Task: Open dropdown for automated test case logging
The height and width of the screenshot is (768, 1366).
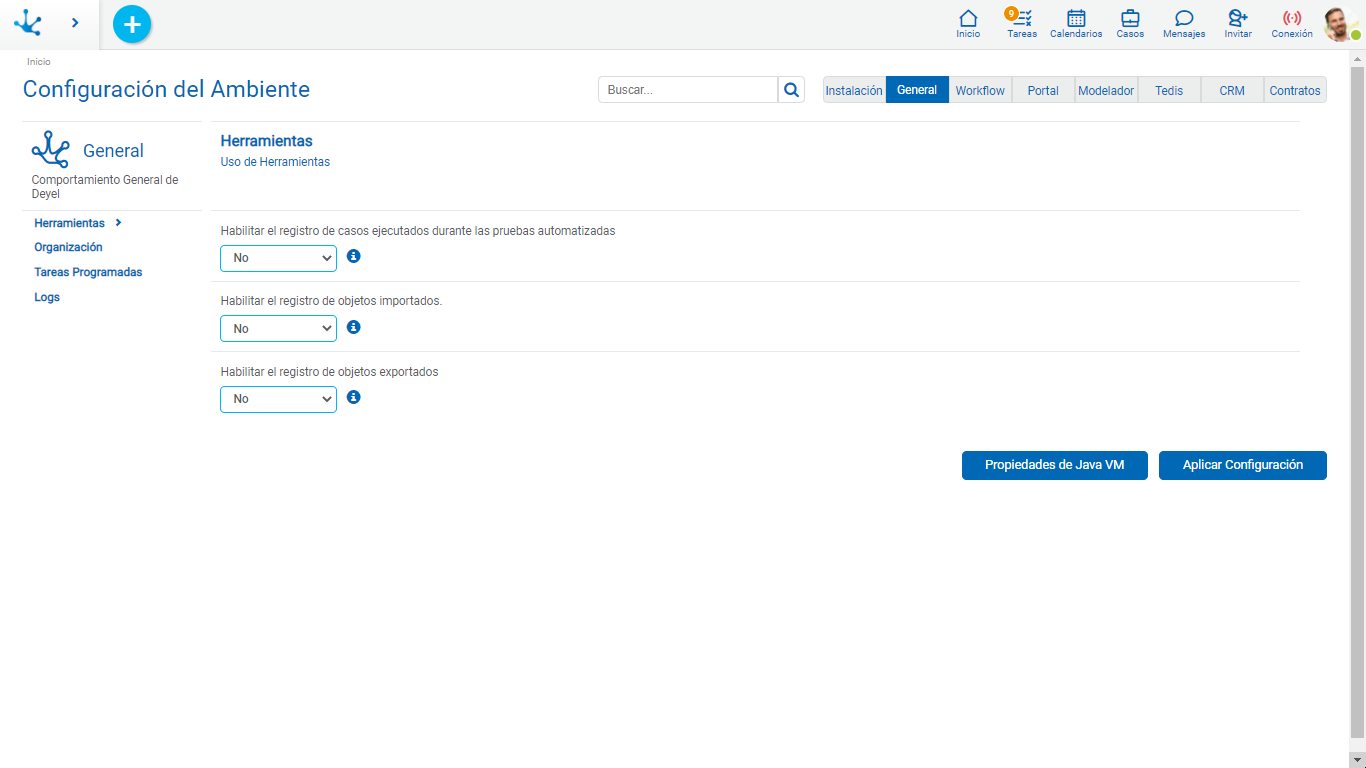Action: point(278,258)
